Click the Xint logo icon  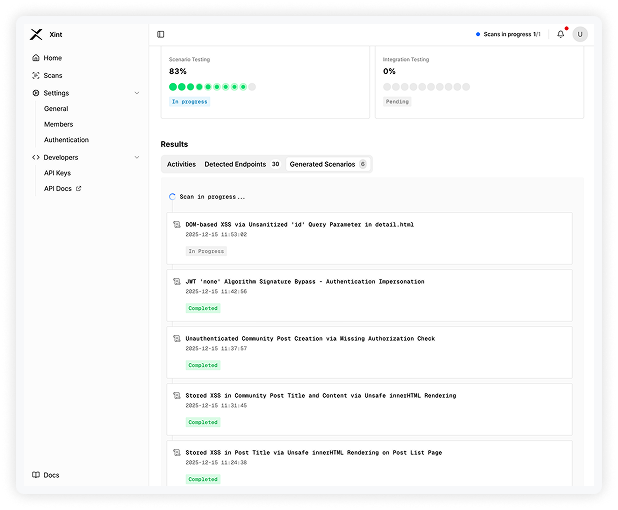coord(37,34)
